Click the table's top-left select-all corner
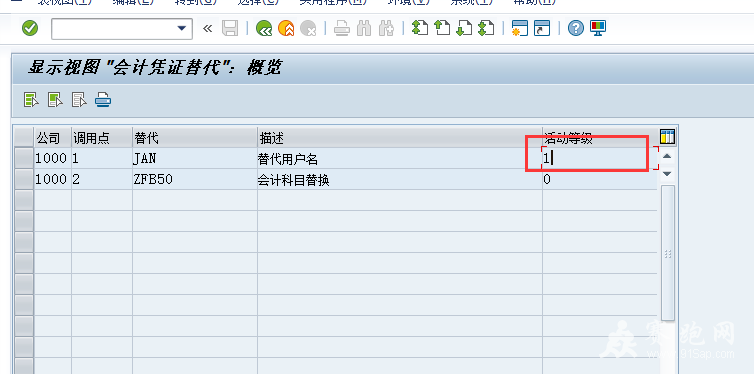This screenshot has width=754, height=374. [24, 138]
